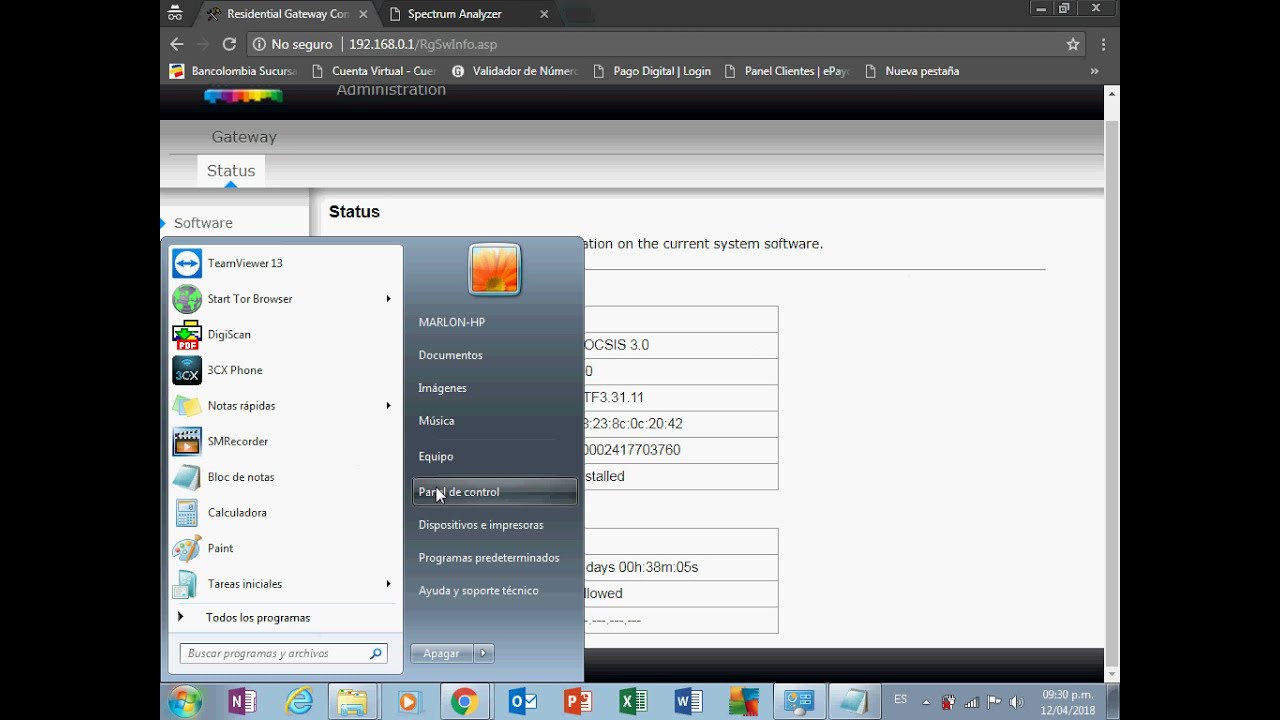Open Action Center flag icon
1280x720 pixels.
click(994, 702)
